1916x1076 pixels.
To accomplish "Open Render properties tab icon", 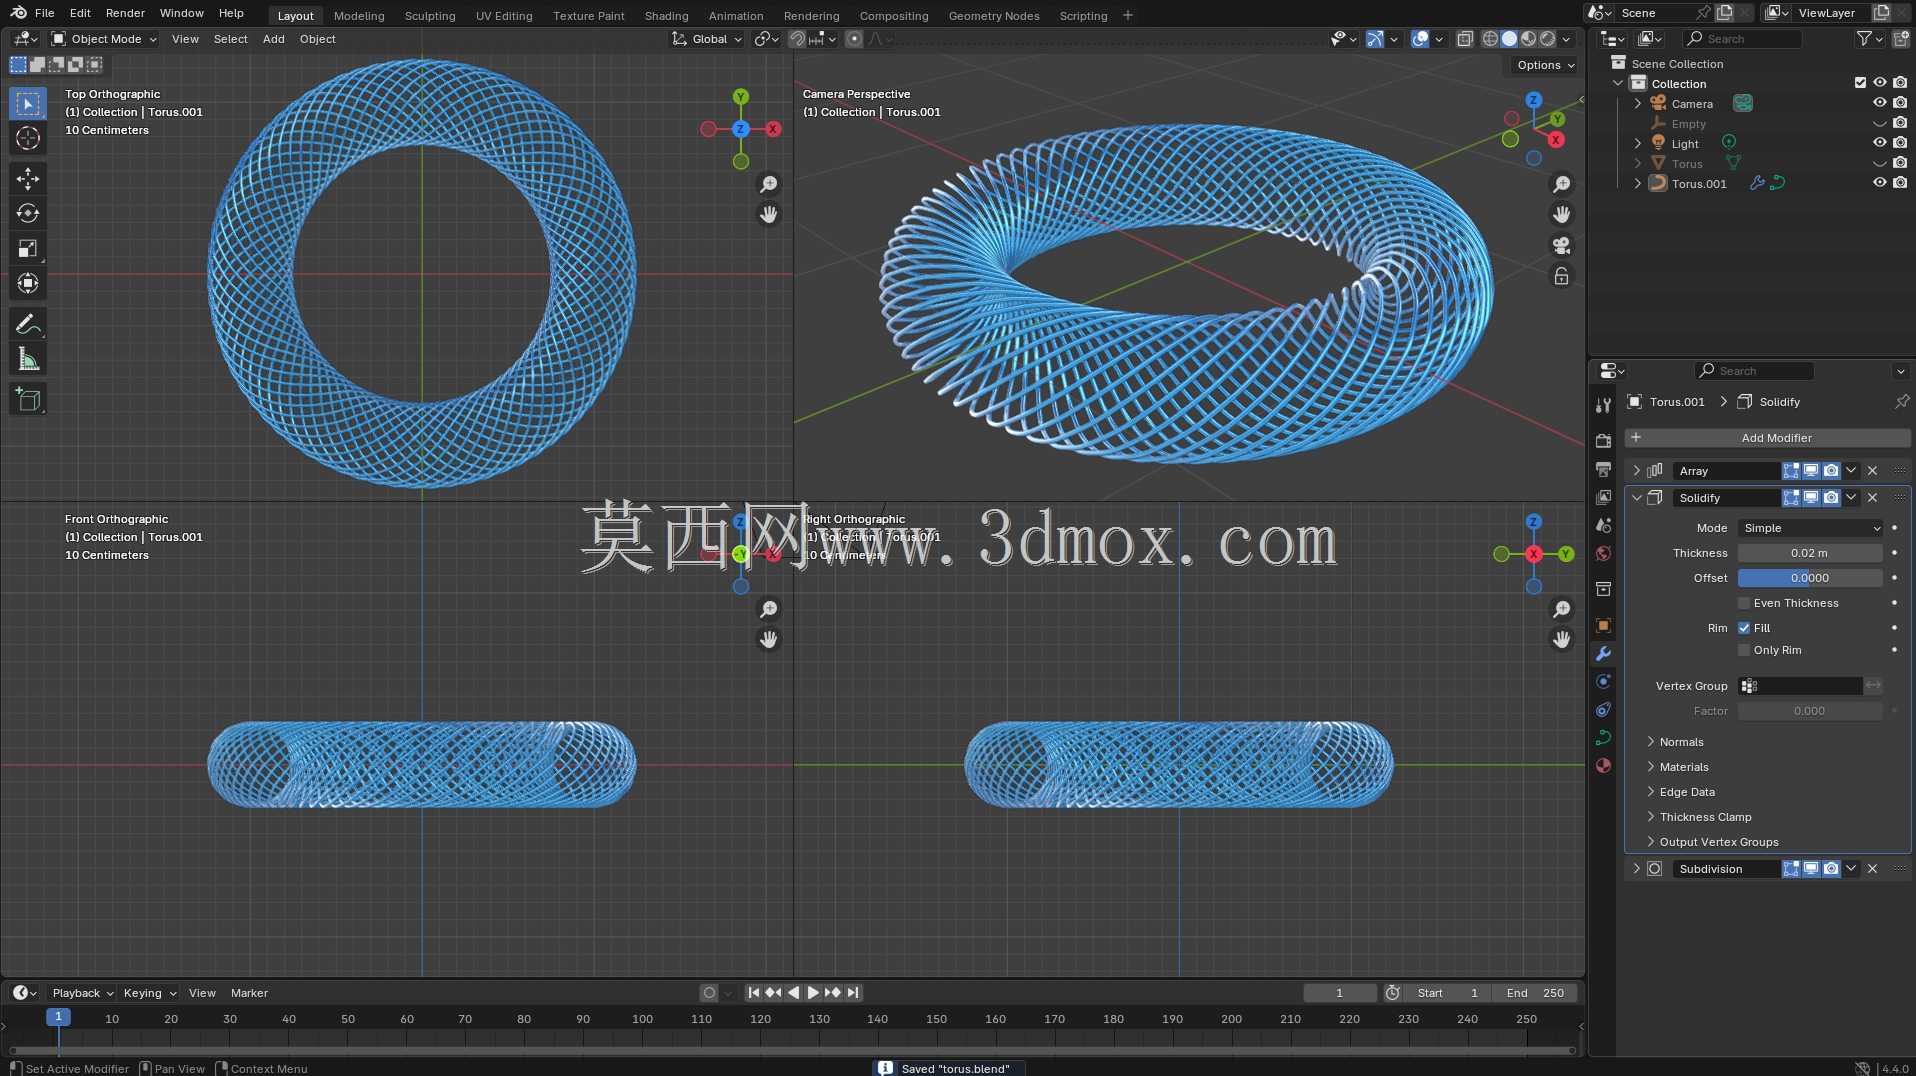I will (1603, 440).
